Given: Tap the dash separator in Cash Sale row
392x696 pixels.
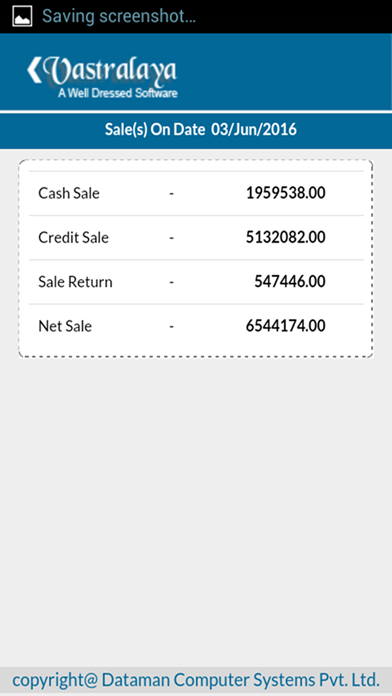Looking at the screenshot, I should pos(171,194).
